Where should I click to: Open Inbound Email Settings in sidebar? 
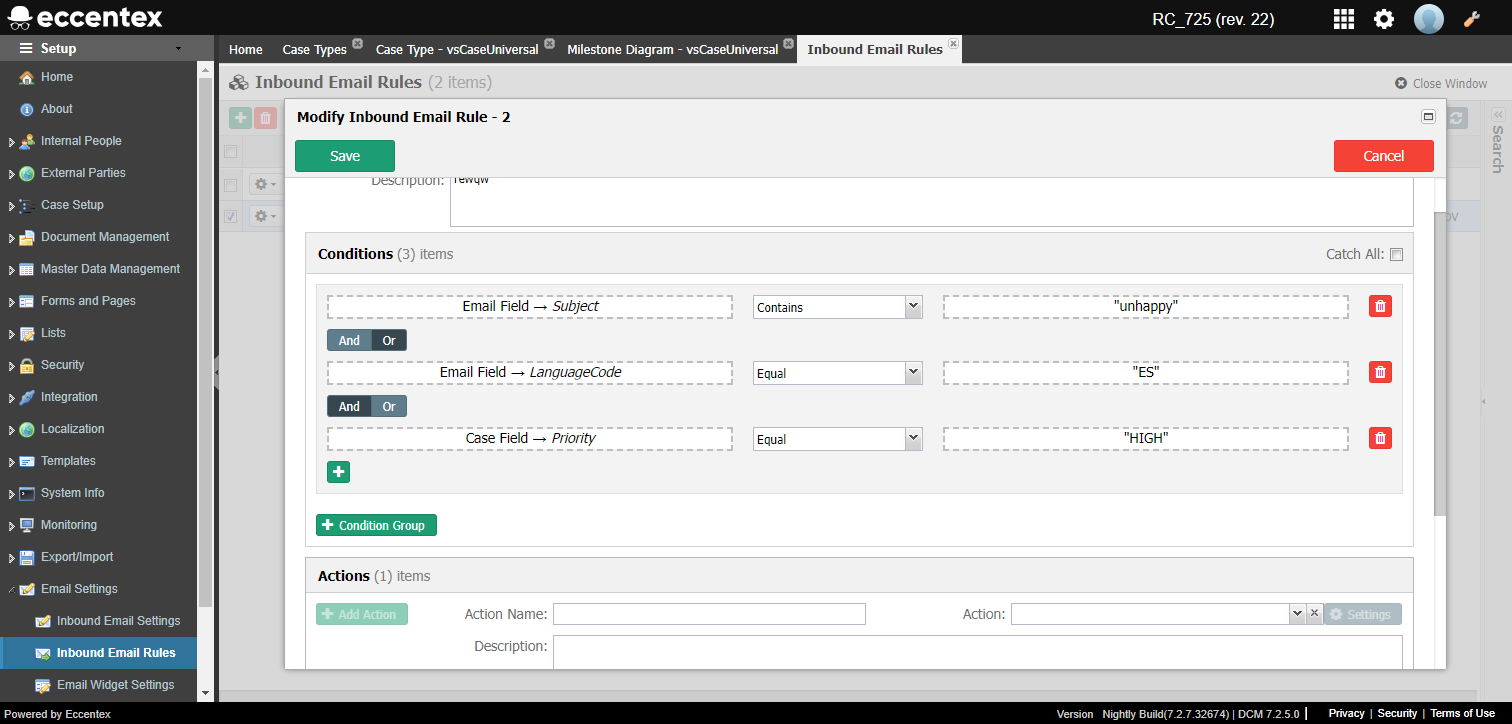coord(118,621)
